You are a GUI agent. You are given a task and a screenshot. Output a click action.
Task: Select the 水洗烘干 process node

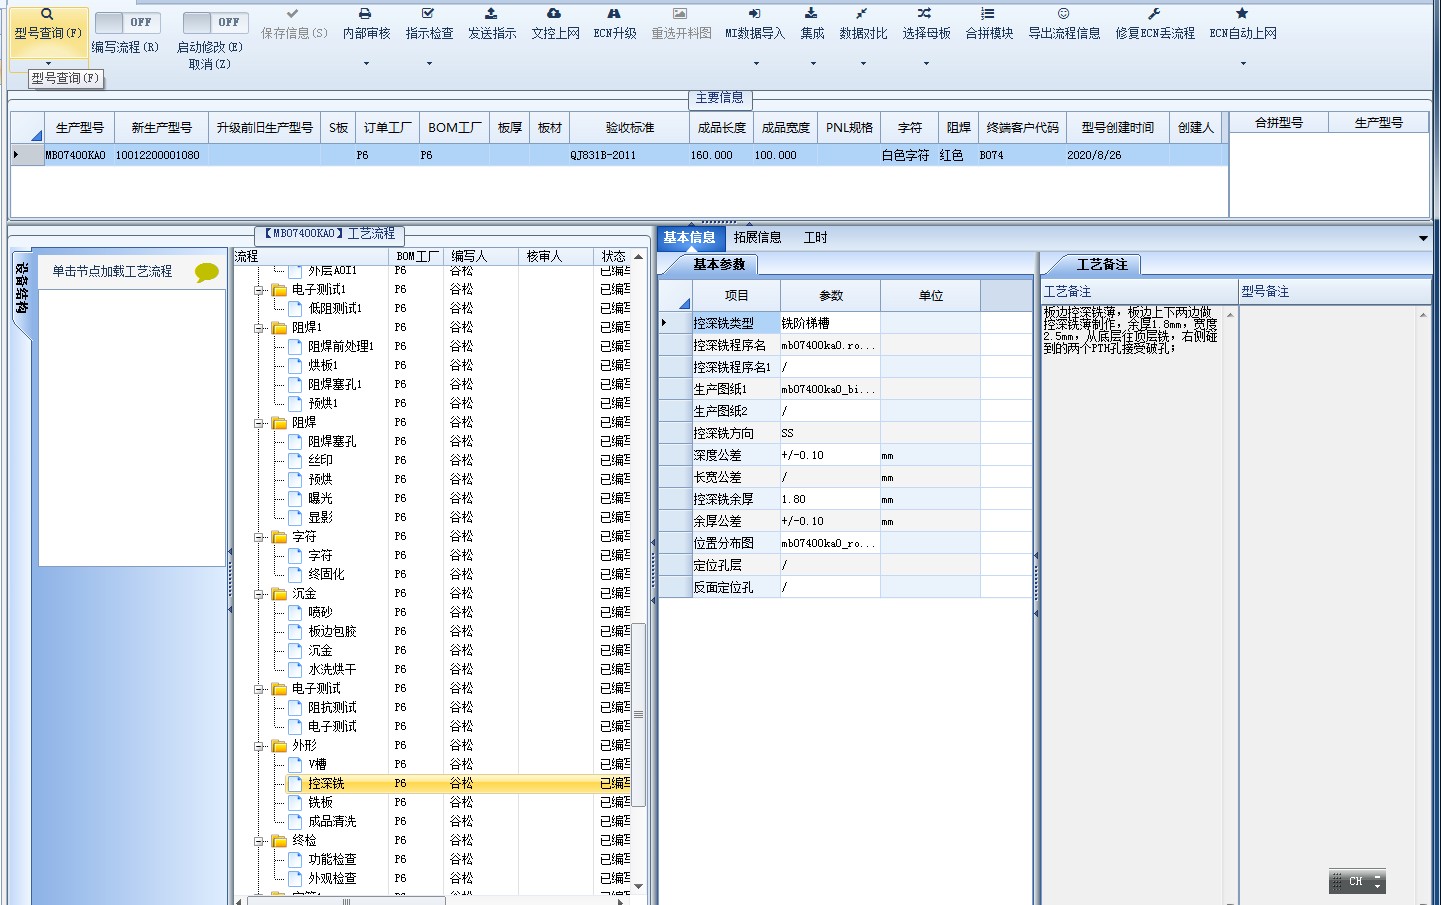point(332,669)
